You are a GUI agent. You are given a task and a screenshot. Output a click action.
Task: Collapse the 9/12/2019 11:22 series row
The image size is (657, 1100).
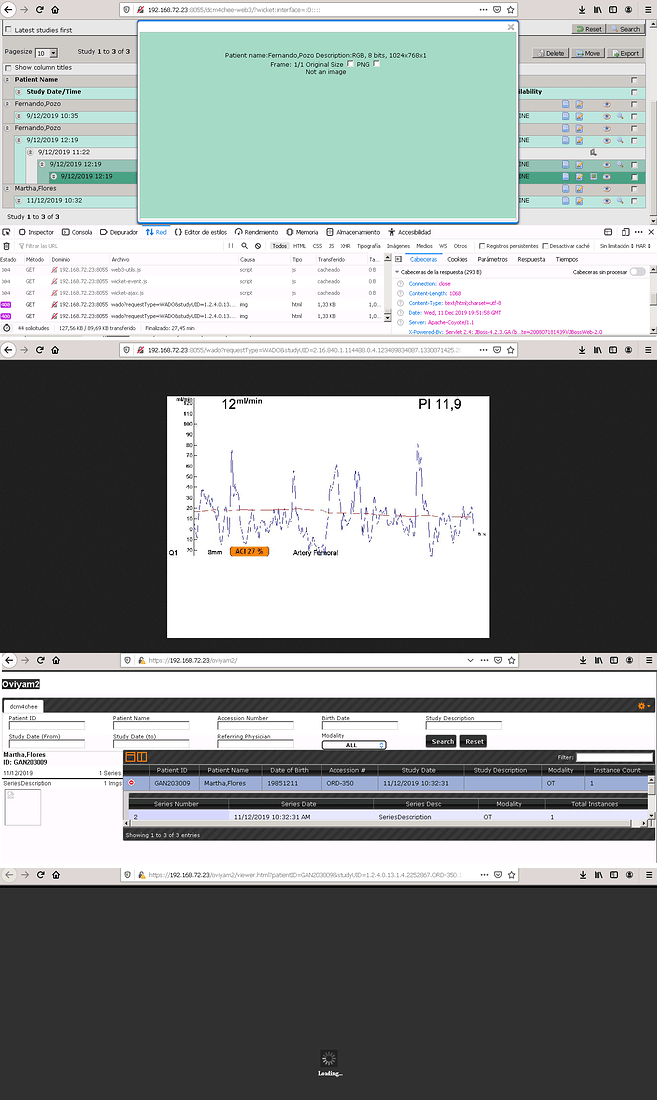coord(30,152)
